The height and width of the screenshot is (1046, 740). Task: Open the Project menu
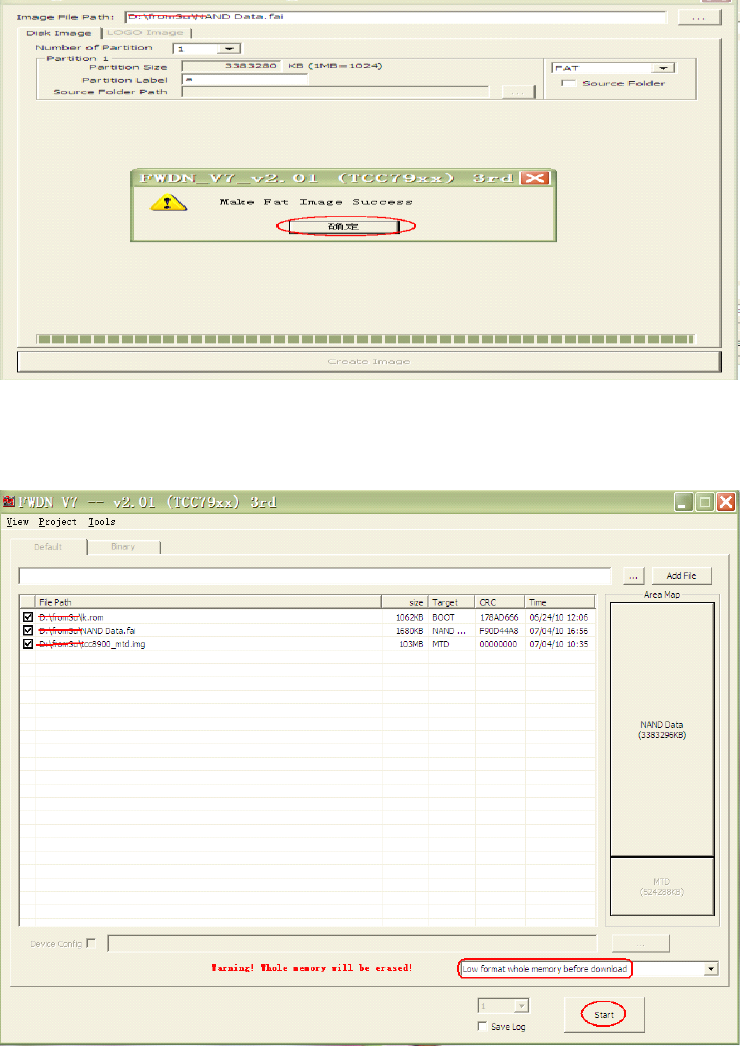(x=57, y=522)
